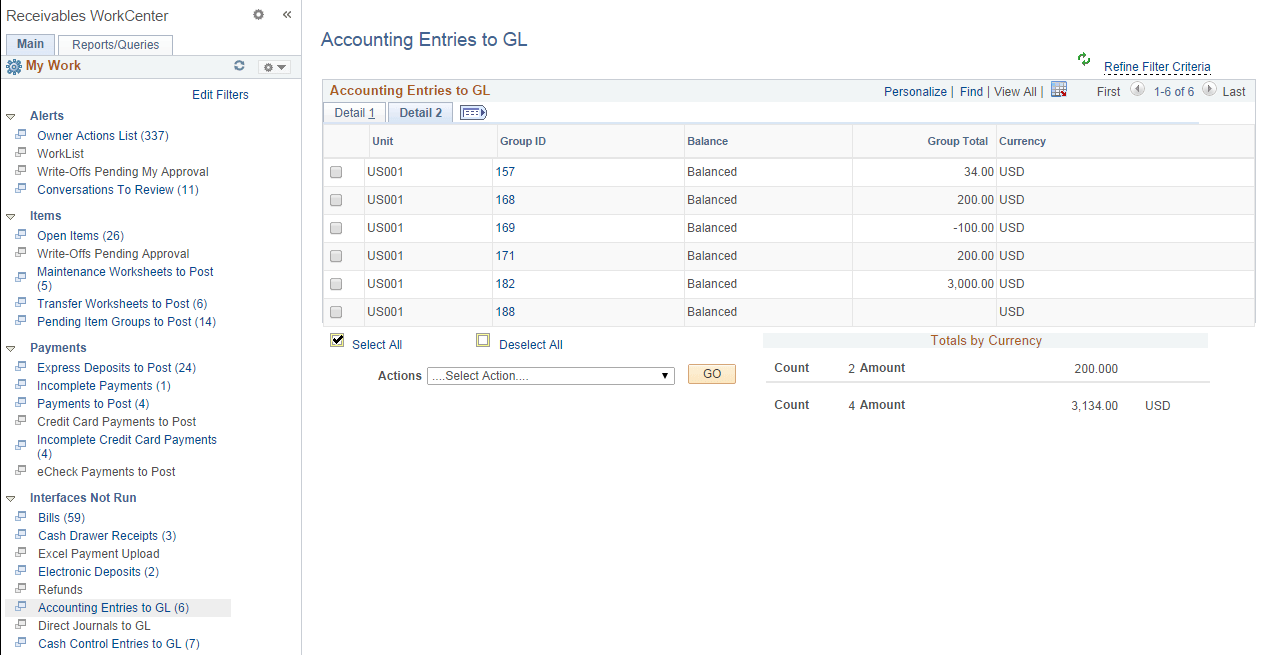Select the checkbox for Group ID 157
1261x655 pixels.
[x=336, y=171]
